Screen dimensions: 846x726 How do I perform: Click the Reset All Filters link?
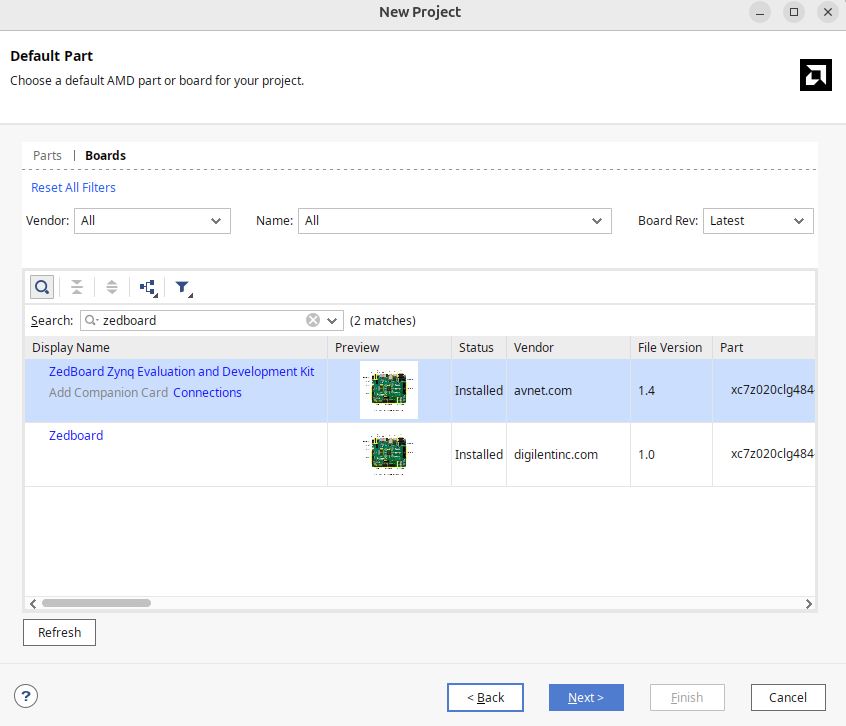[x=73, y=187]
